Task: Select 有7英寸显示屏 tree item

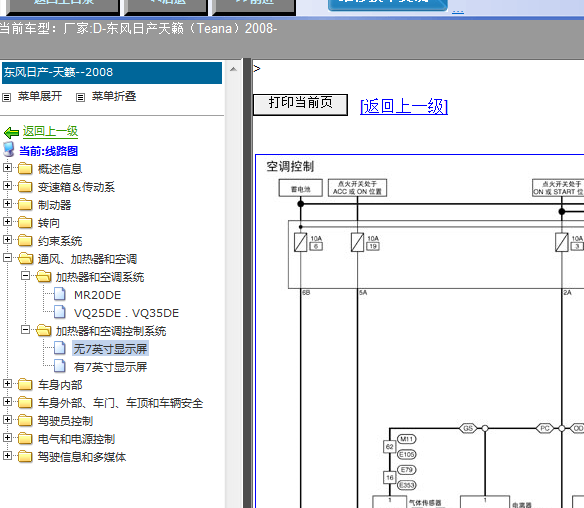Action: point(110,367)
